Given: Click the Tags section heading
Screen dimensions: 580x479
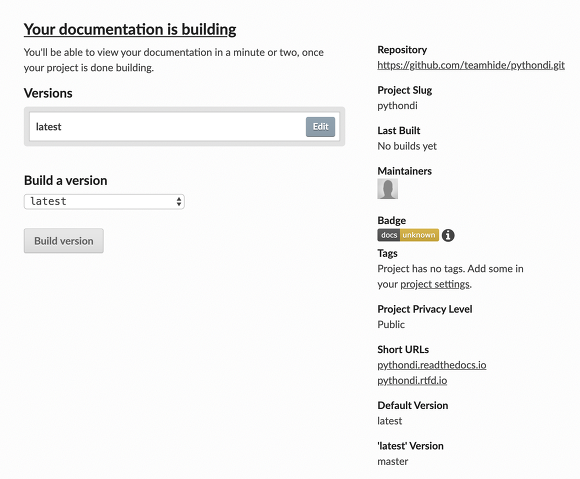Looking at the screenshot, I should tap(387, 253).
